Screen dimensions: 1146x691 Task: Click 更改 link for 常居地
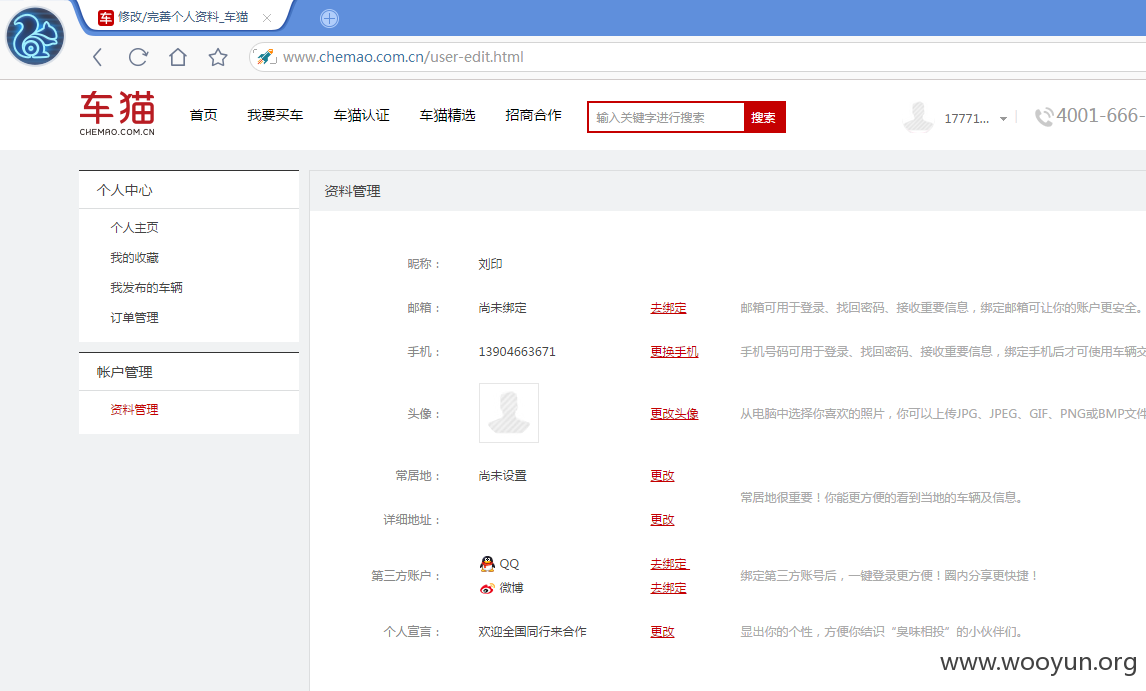click(663, 475)
